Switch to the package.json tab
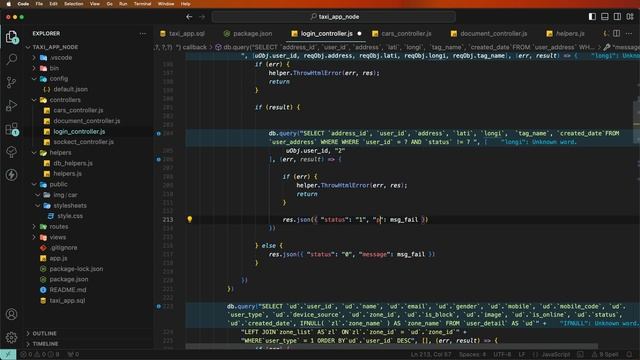This screenshot has height=360, width=640. click(248, 33)
